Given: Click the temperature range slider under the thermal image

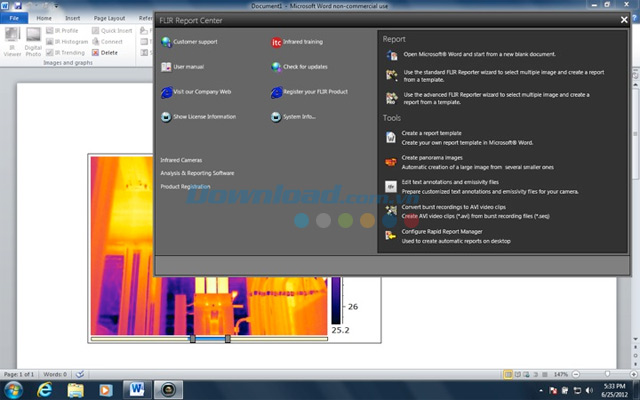Looking at the screenshot, I should click(210, 340).
